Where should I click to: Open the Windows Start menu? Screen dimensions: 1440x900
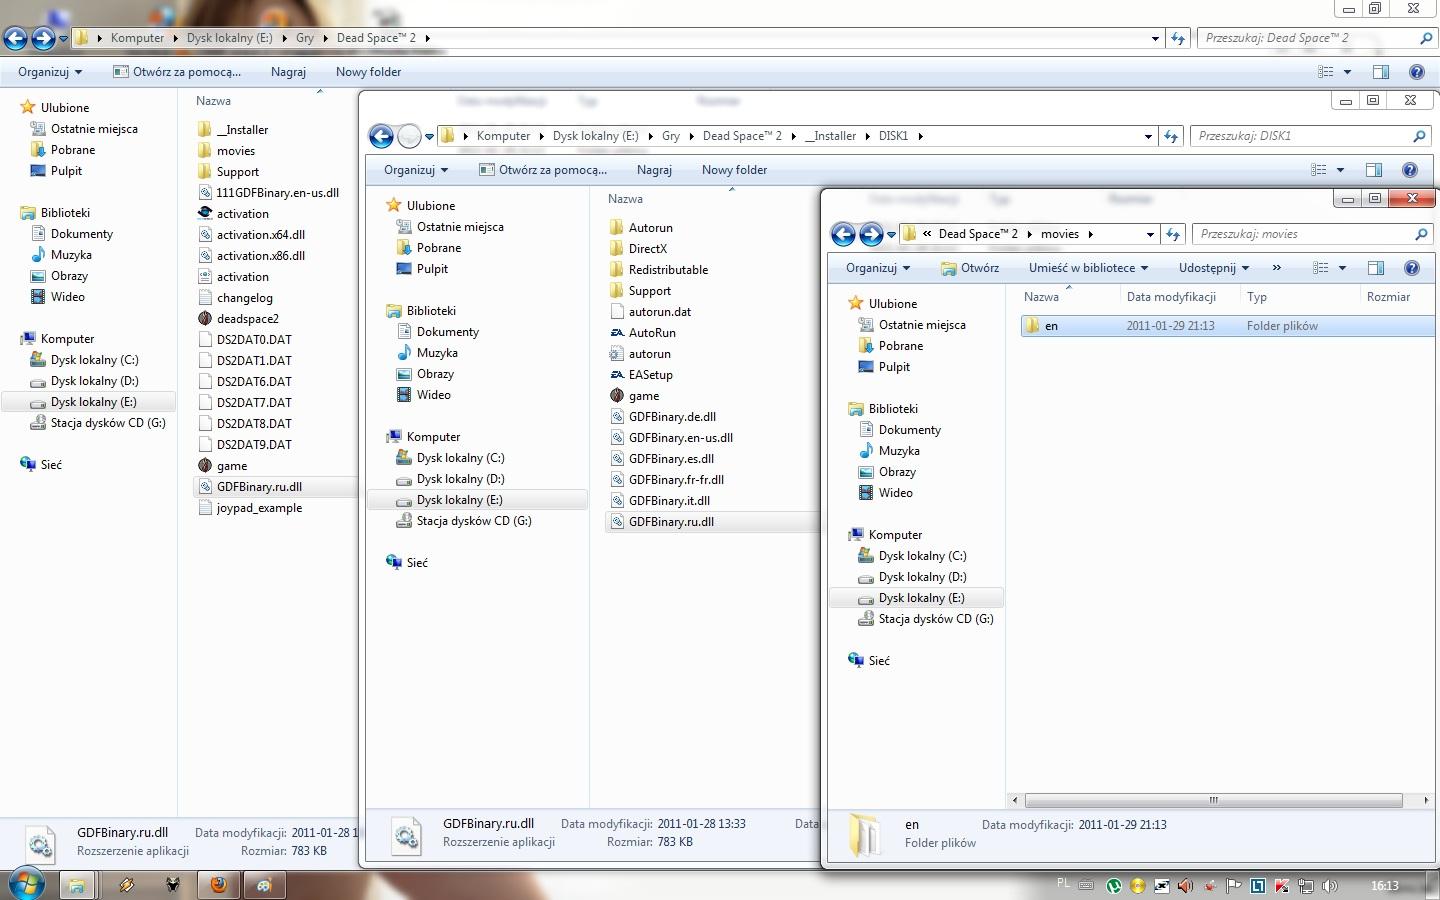pyautogui.click(x=26, y=884)
